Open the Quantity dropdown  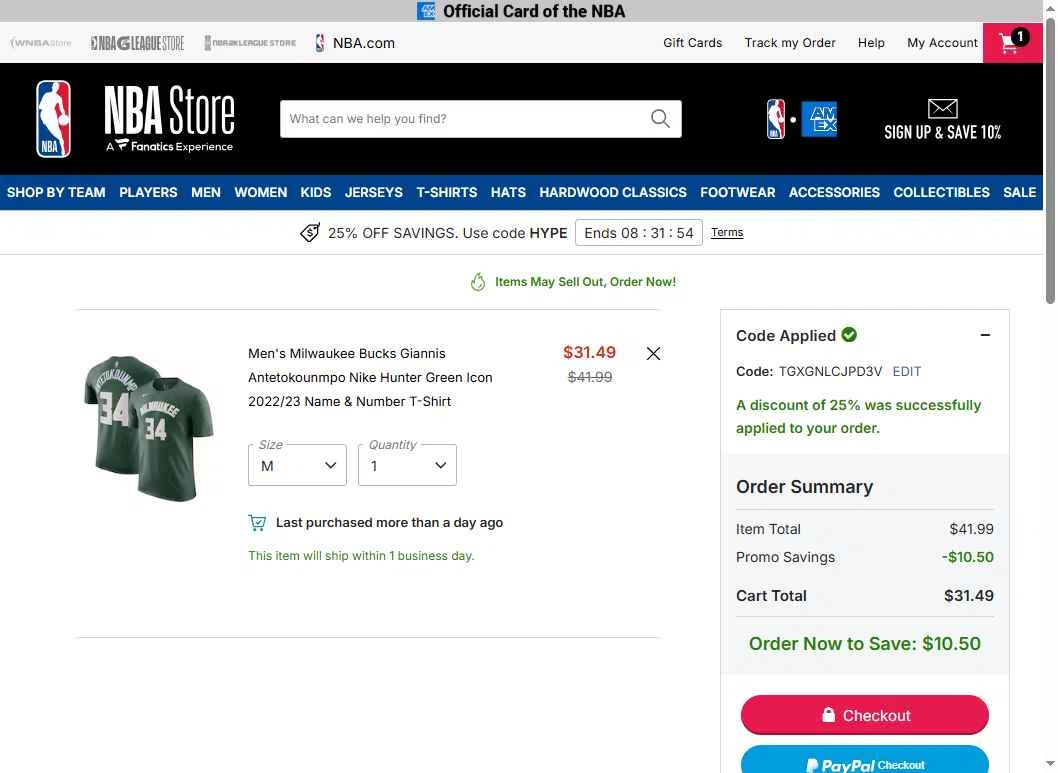coord(407,465)
